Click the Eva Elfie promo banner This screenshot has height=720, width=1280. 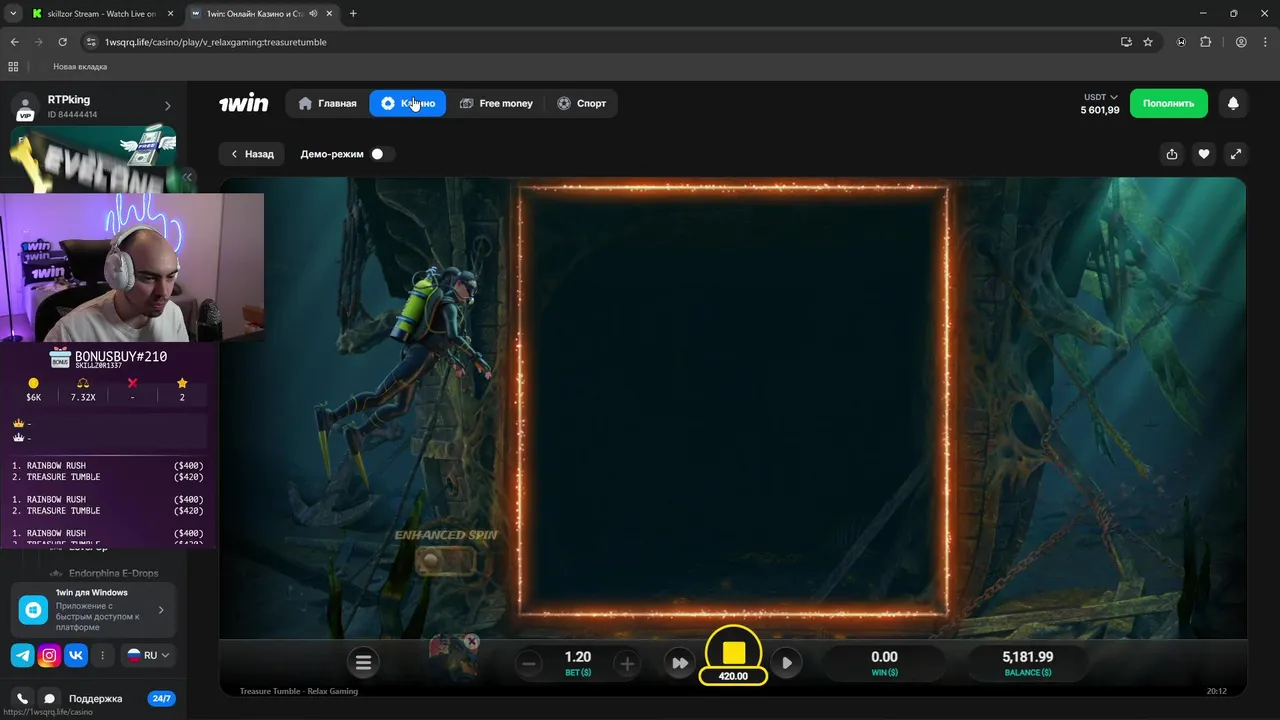92,160
